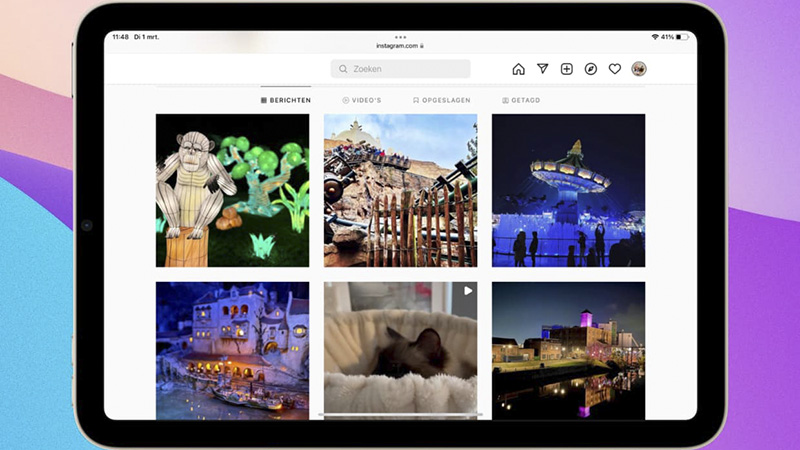Switch to the Opgeslagen tab

pyautogui.click(x=442, y=100)
